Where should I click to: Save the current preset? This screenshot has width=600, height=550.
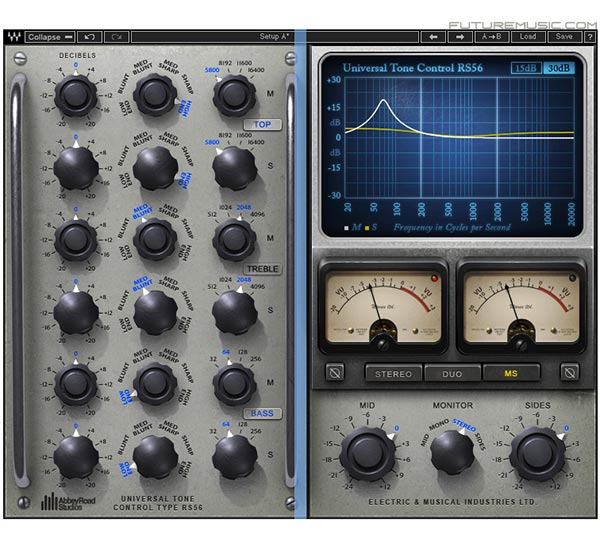tap(564, 37)
